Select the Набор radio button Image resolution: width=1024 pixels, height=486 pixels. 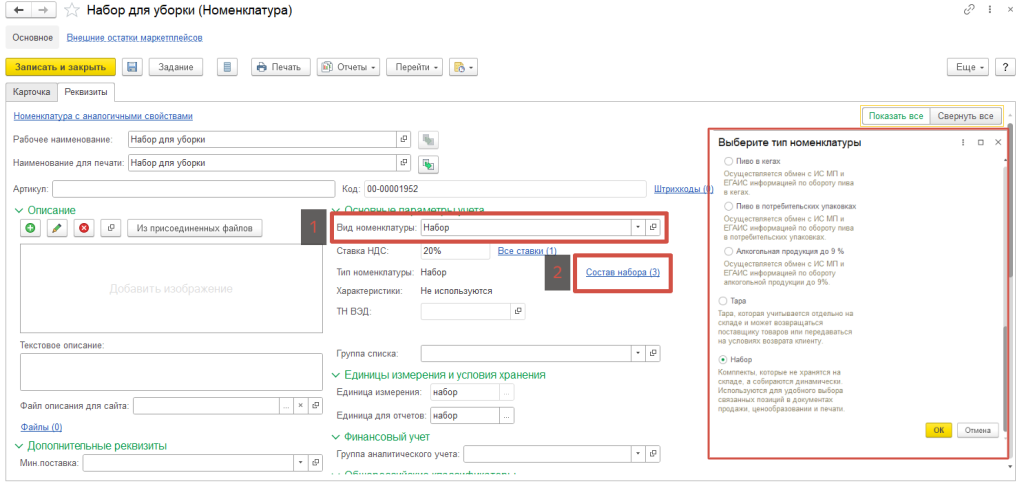pos(724,359)
